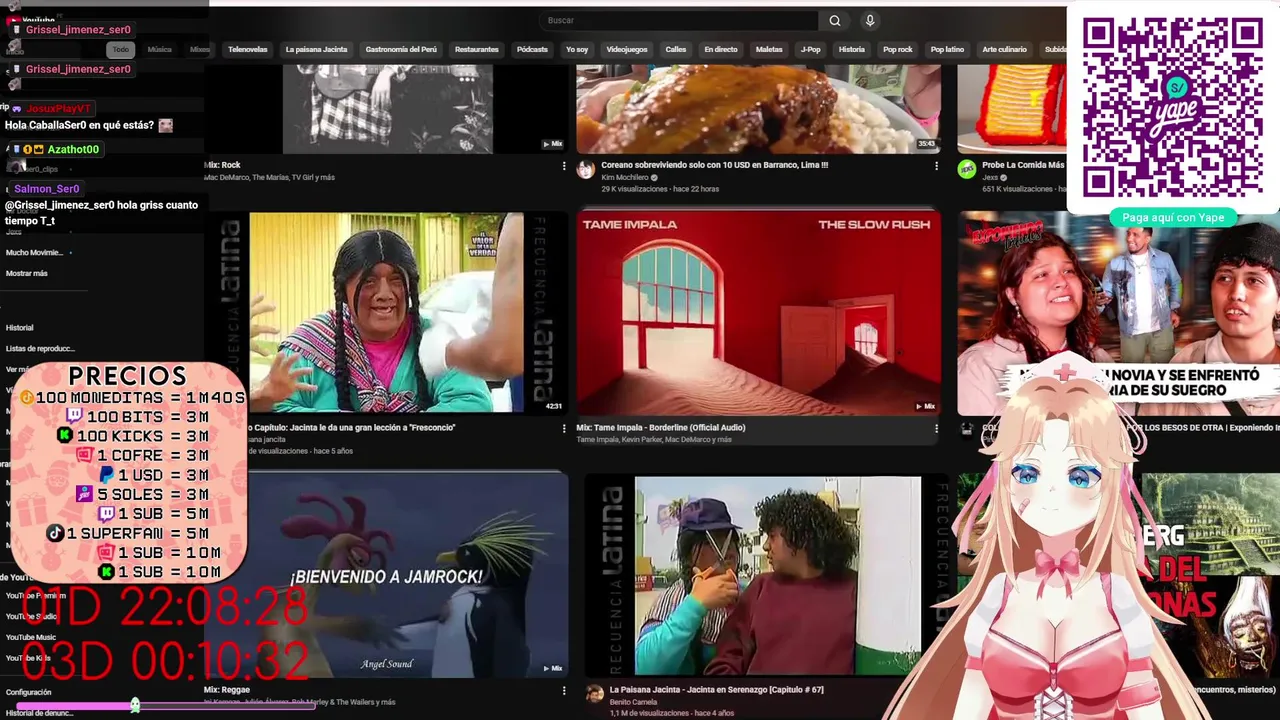Select the Videojuegos filter chip
The width and height of the screenshot is (1280, 720).
pos(627,49)
